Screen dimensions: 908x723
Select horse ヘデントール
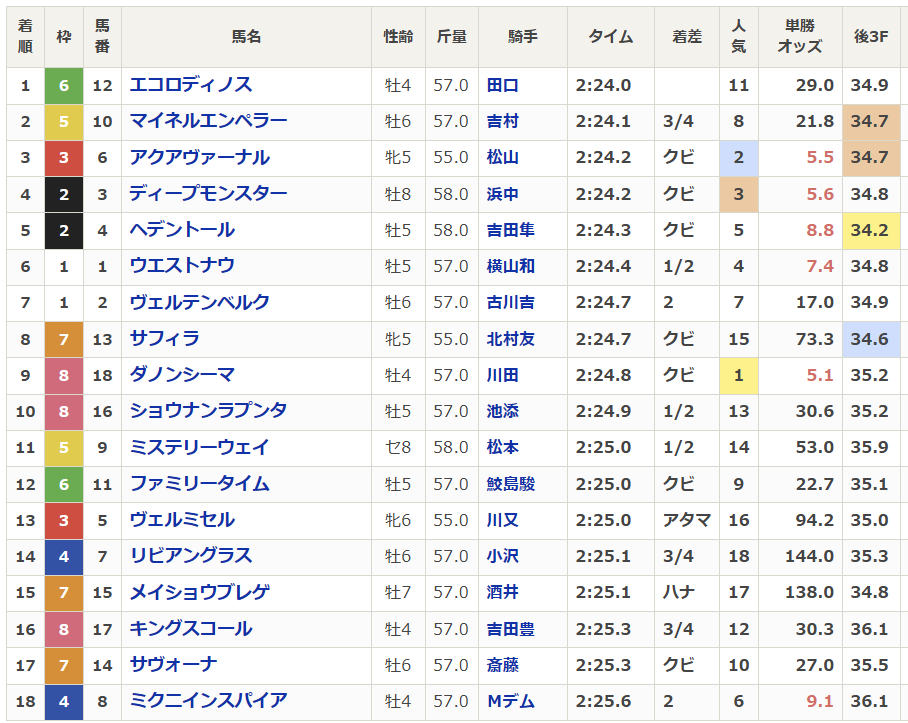(x=182, y=230)
